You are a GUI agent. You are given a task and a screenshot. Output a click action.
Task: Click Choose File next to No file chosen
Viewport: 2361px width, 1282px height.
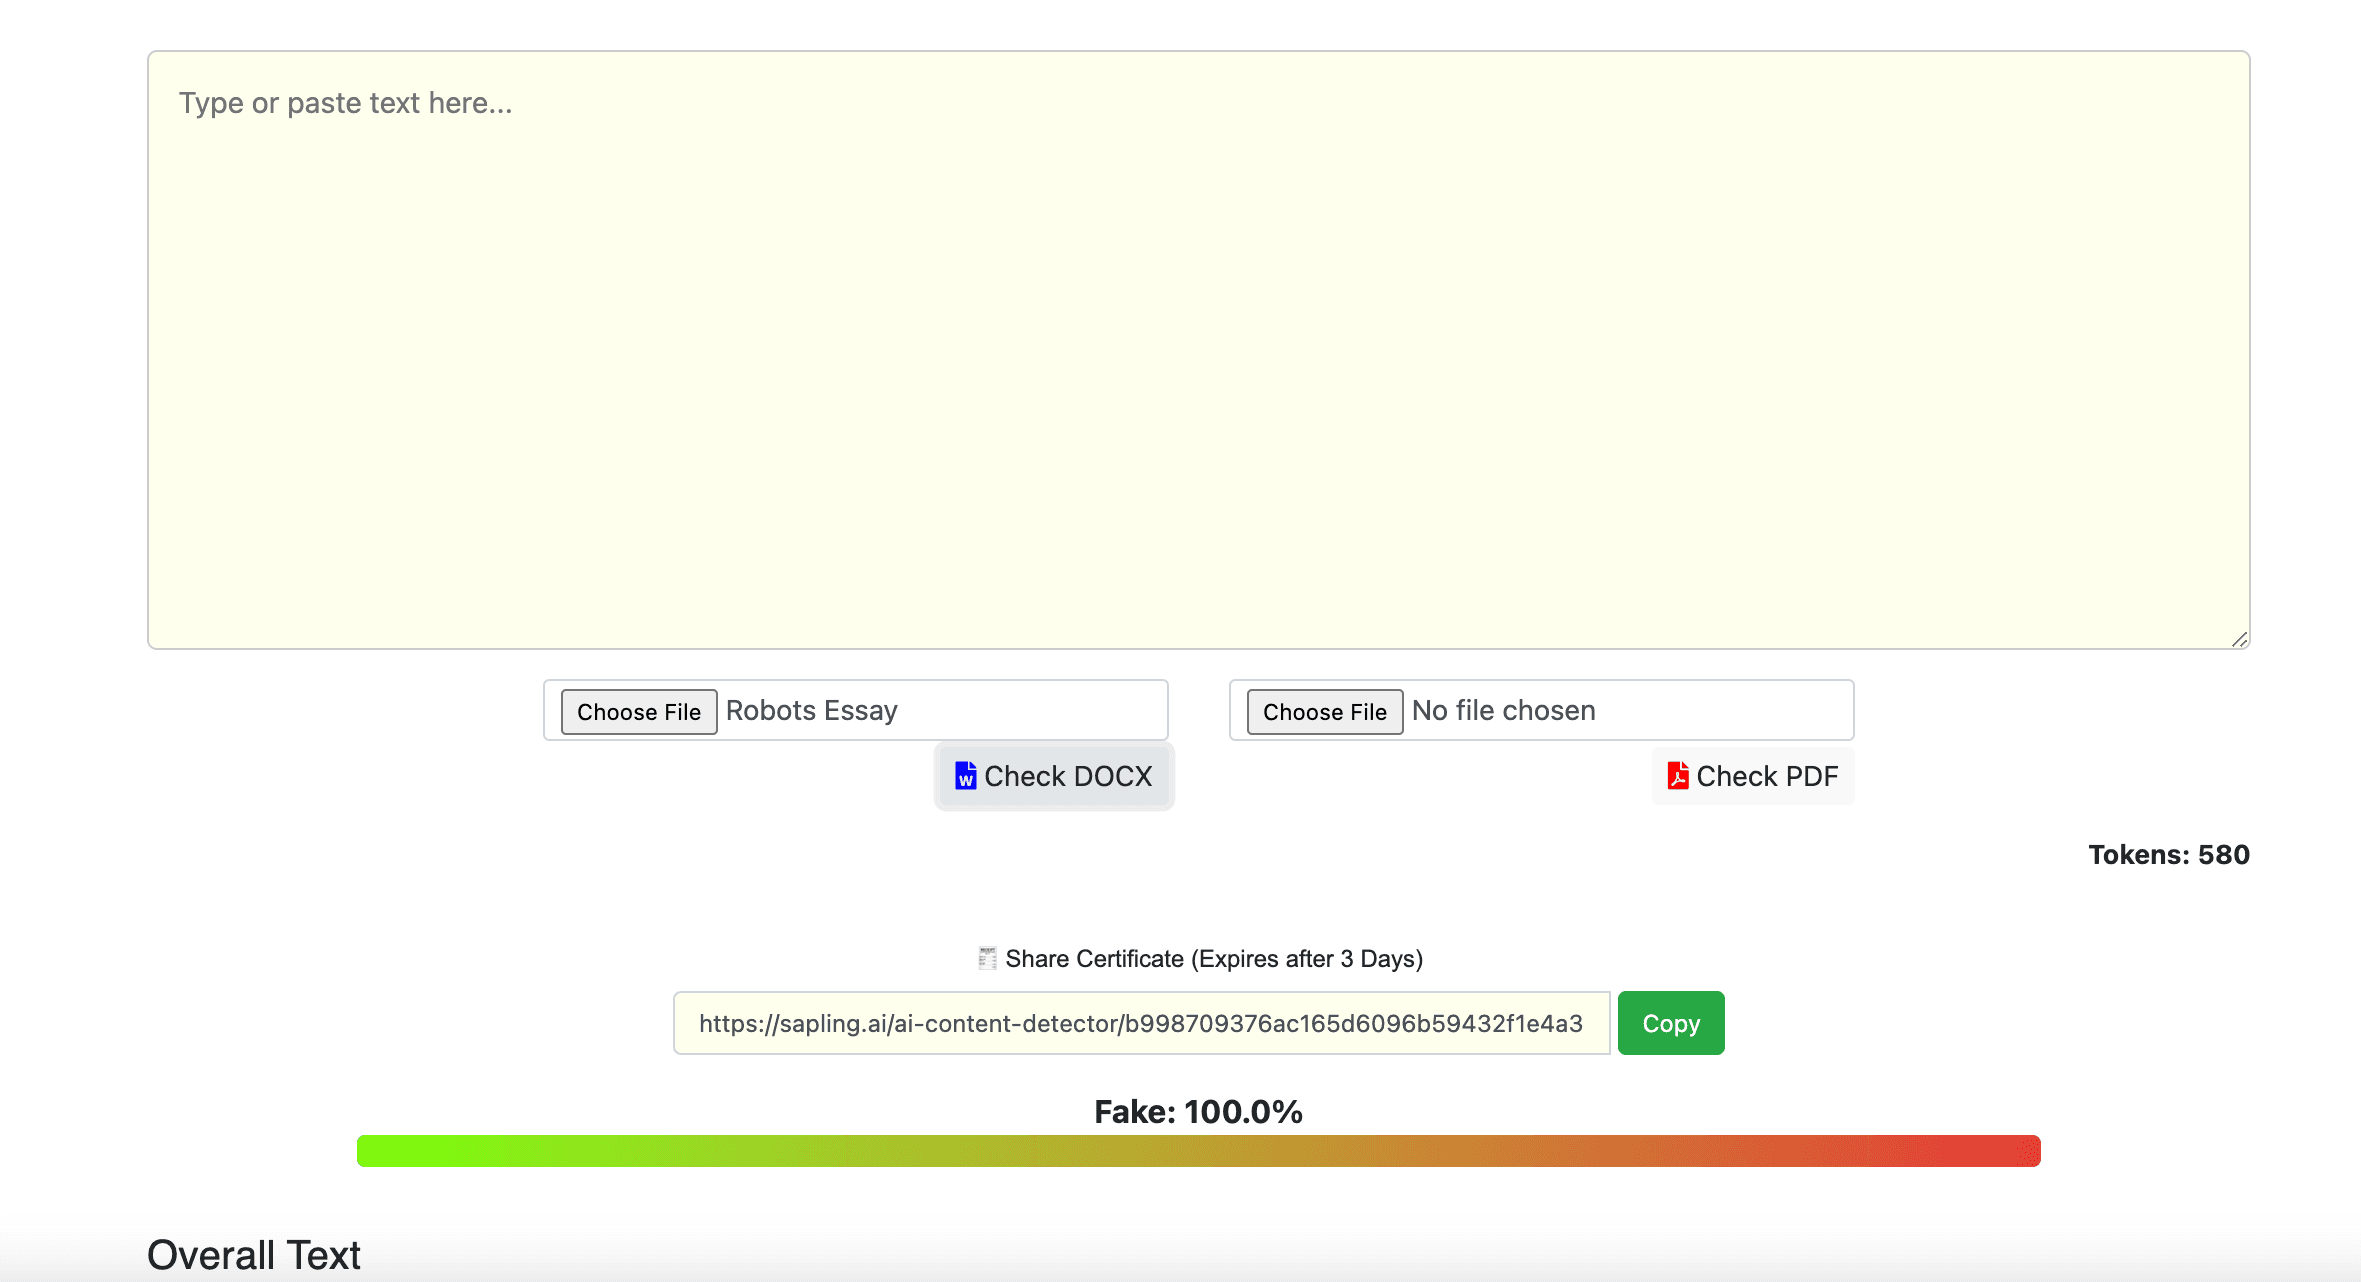point(1324,712)
